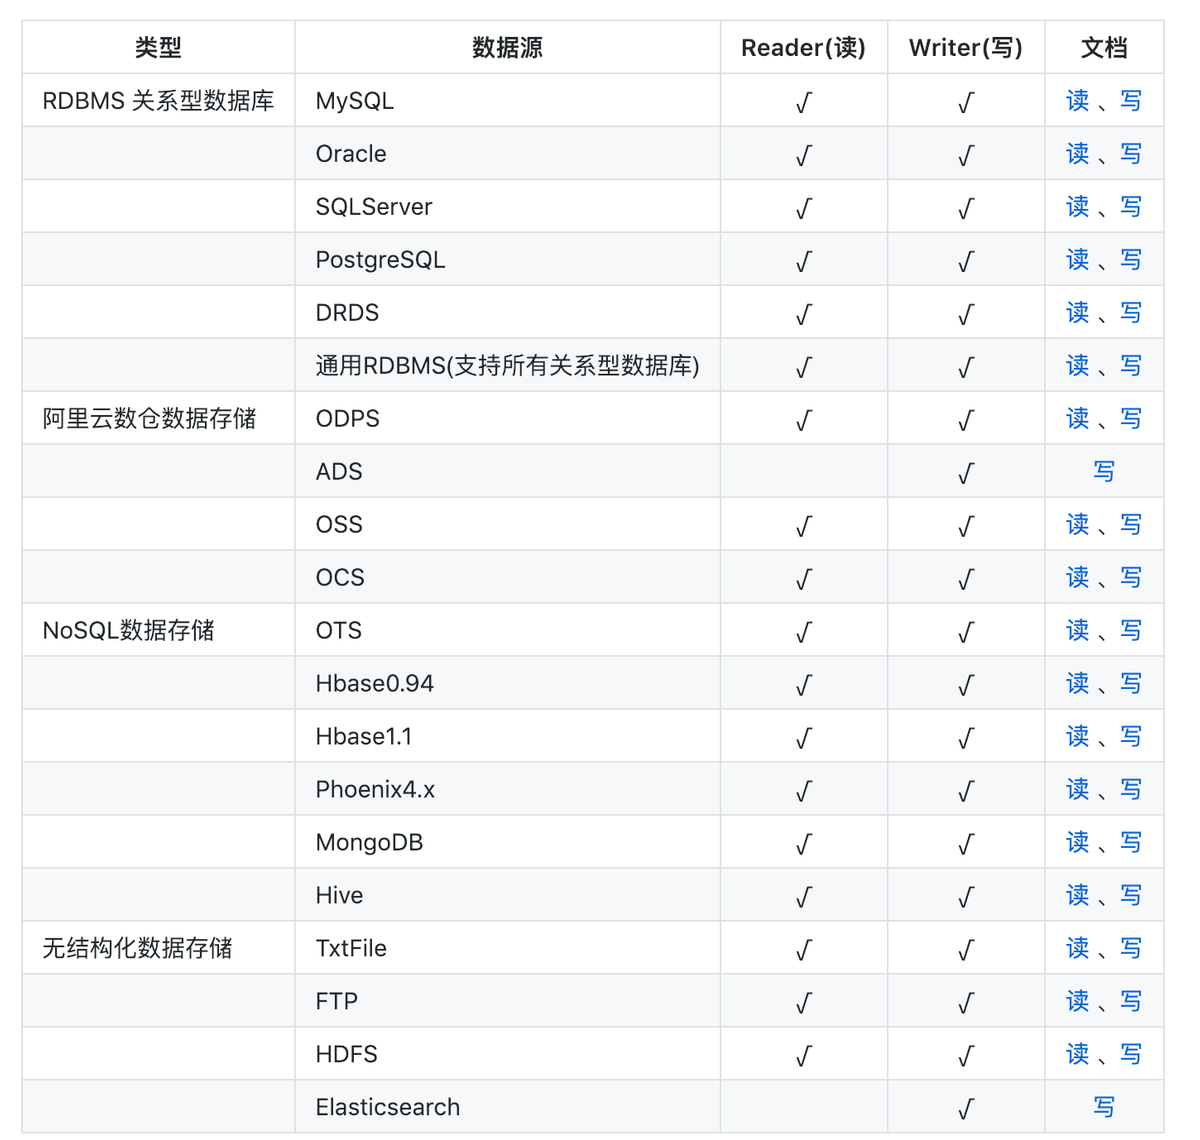Click the SQLServer data source cell
1200x1140 pixels.
pos(508,207)
